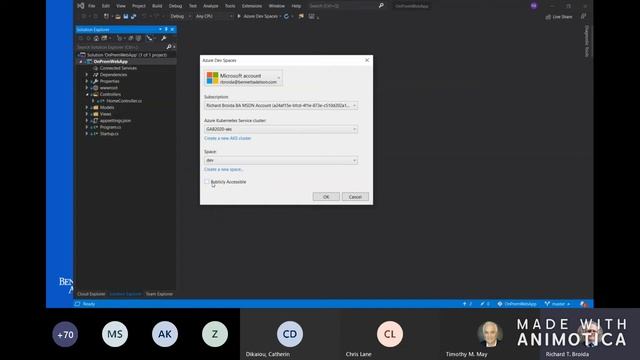The width and height of the screenshot is (640, 360).
Task: Select the OnPremWebApp project node
Action: (x=110, y=62)
